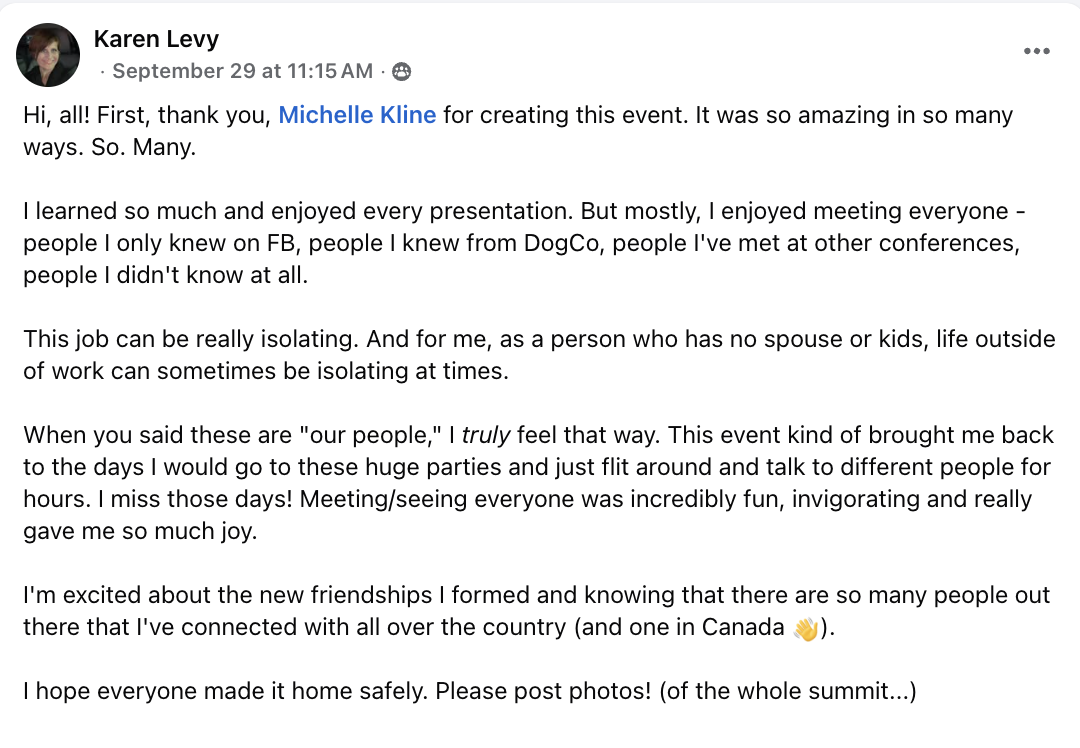The width and height of the screenshot is (1080, 748).
Task: Click the word "Canada" in the post
Action: pos(743,627)
